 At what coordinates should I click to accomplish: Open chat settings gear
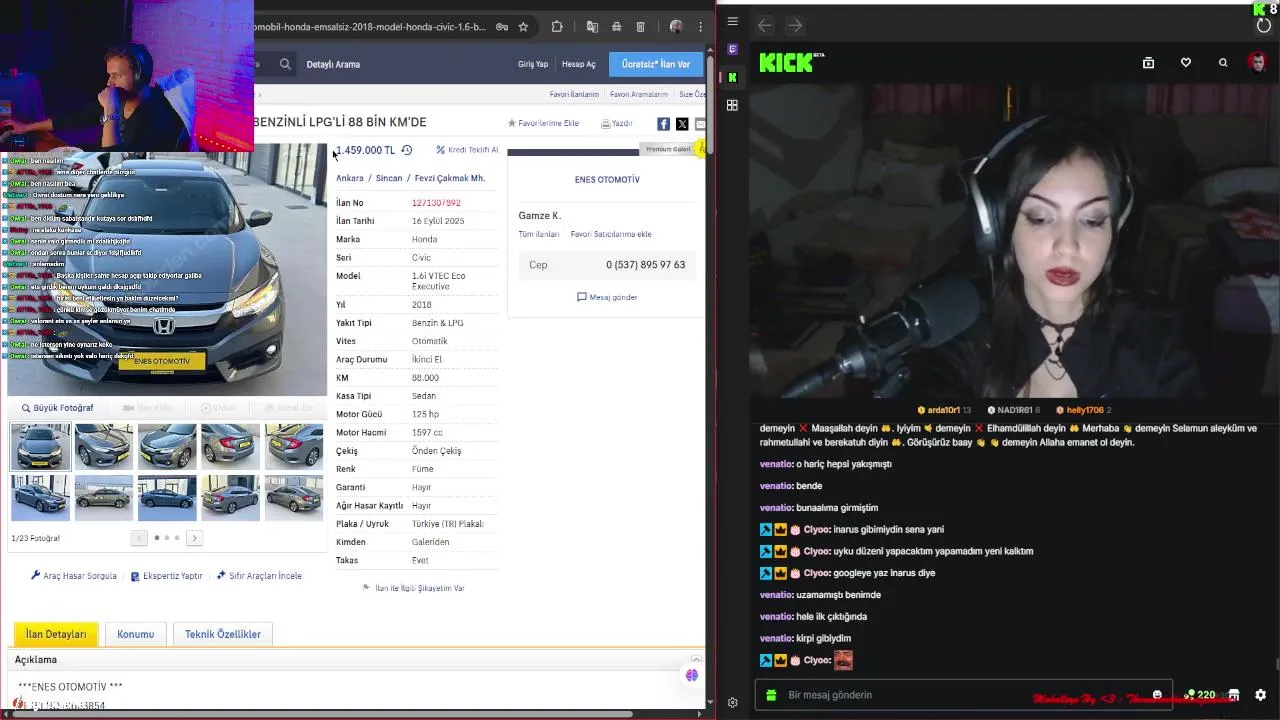point(1260,695)
